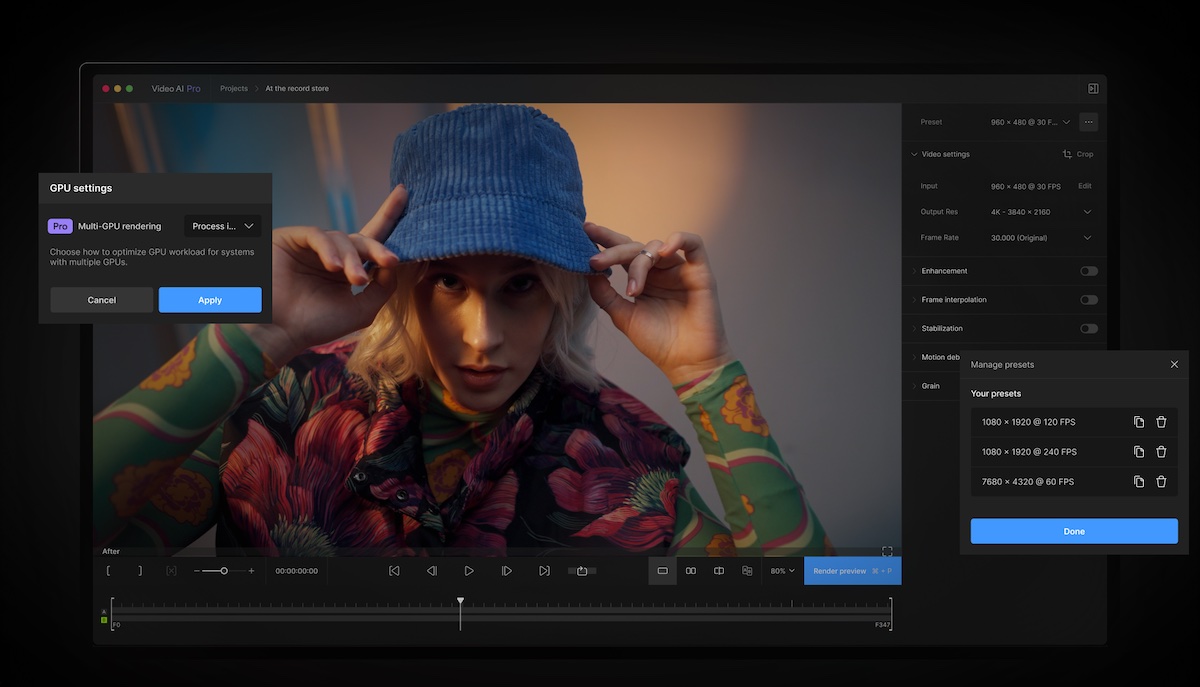This screenshot has height=687, width=1200.
Task: Click the preview overlay comparison icon
Action: click(x=747, y=570)
